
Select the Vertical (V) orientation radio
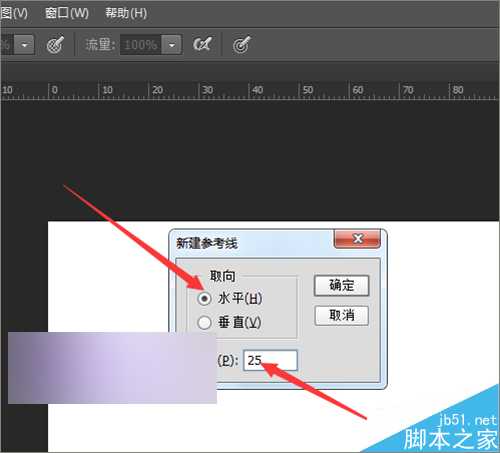click(x=204, y=322)
